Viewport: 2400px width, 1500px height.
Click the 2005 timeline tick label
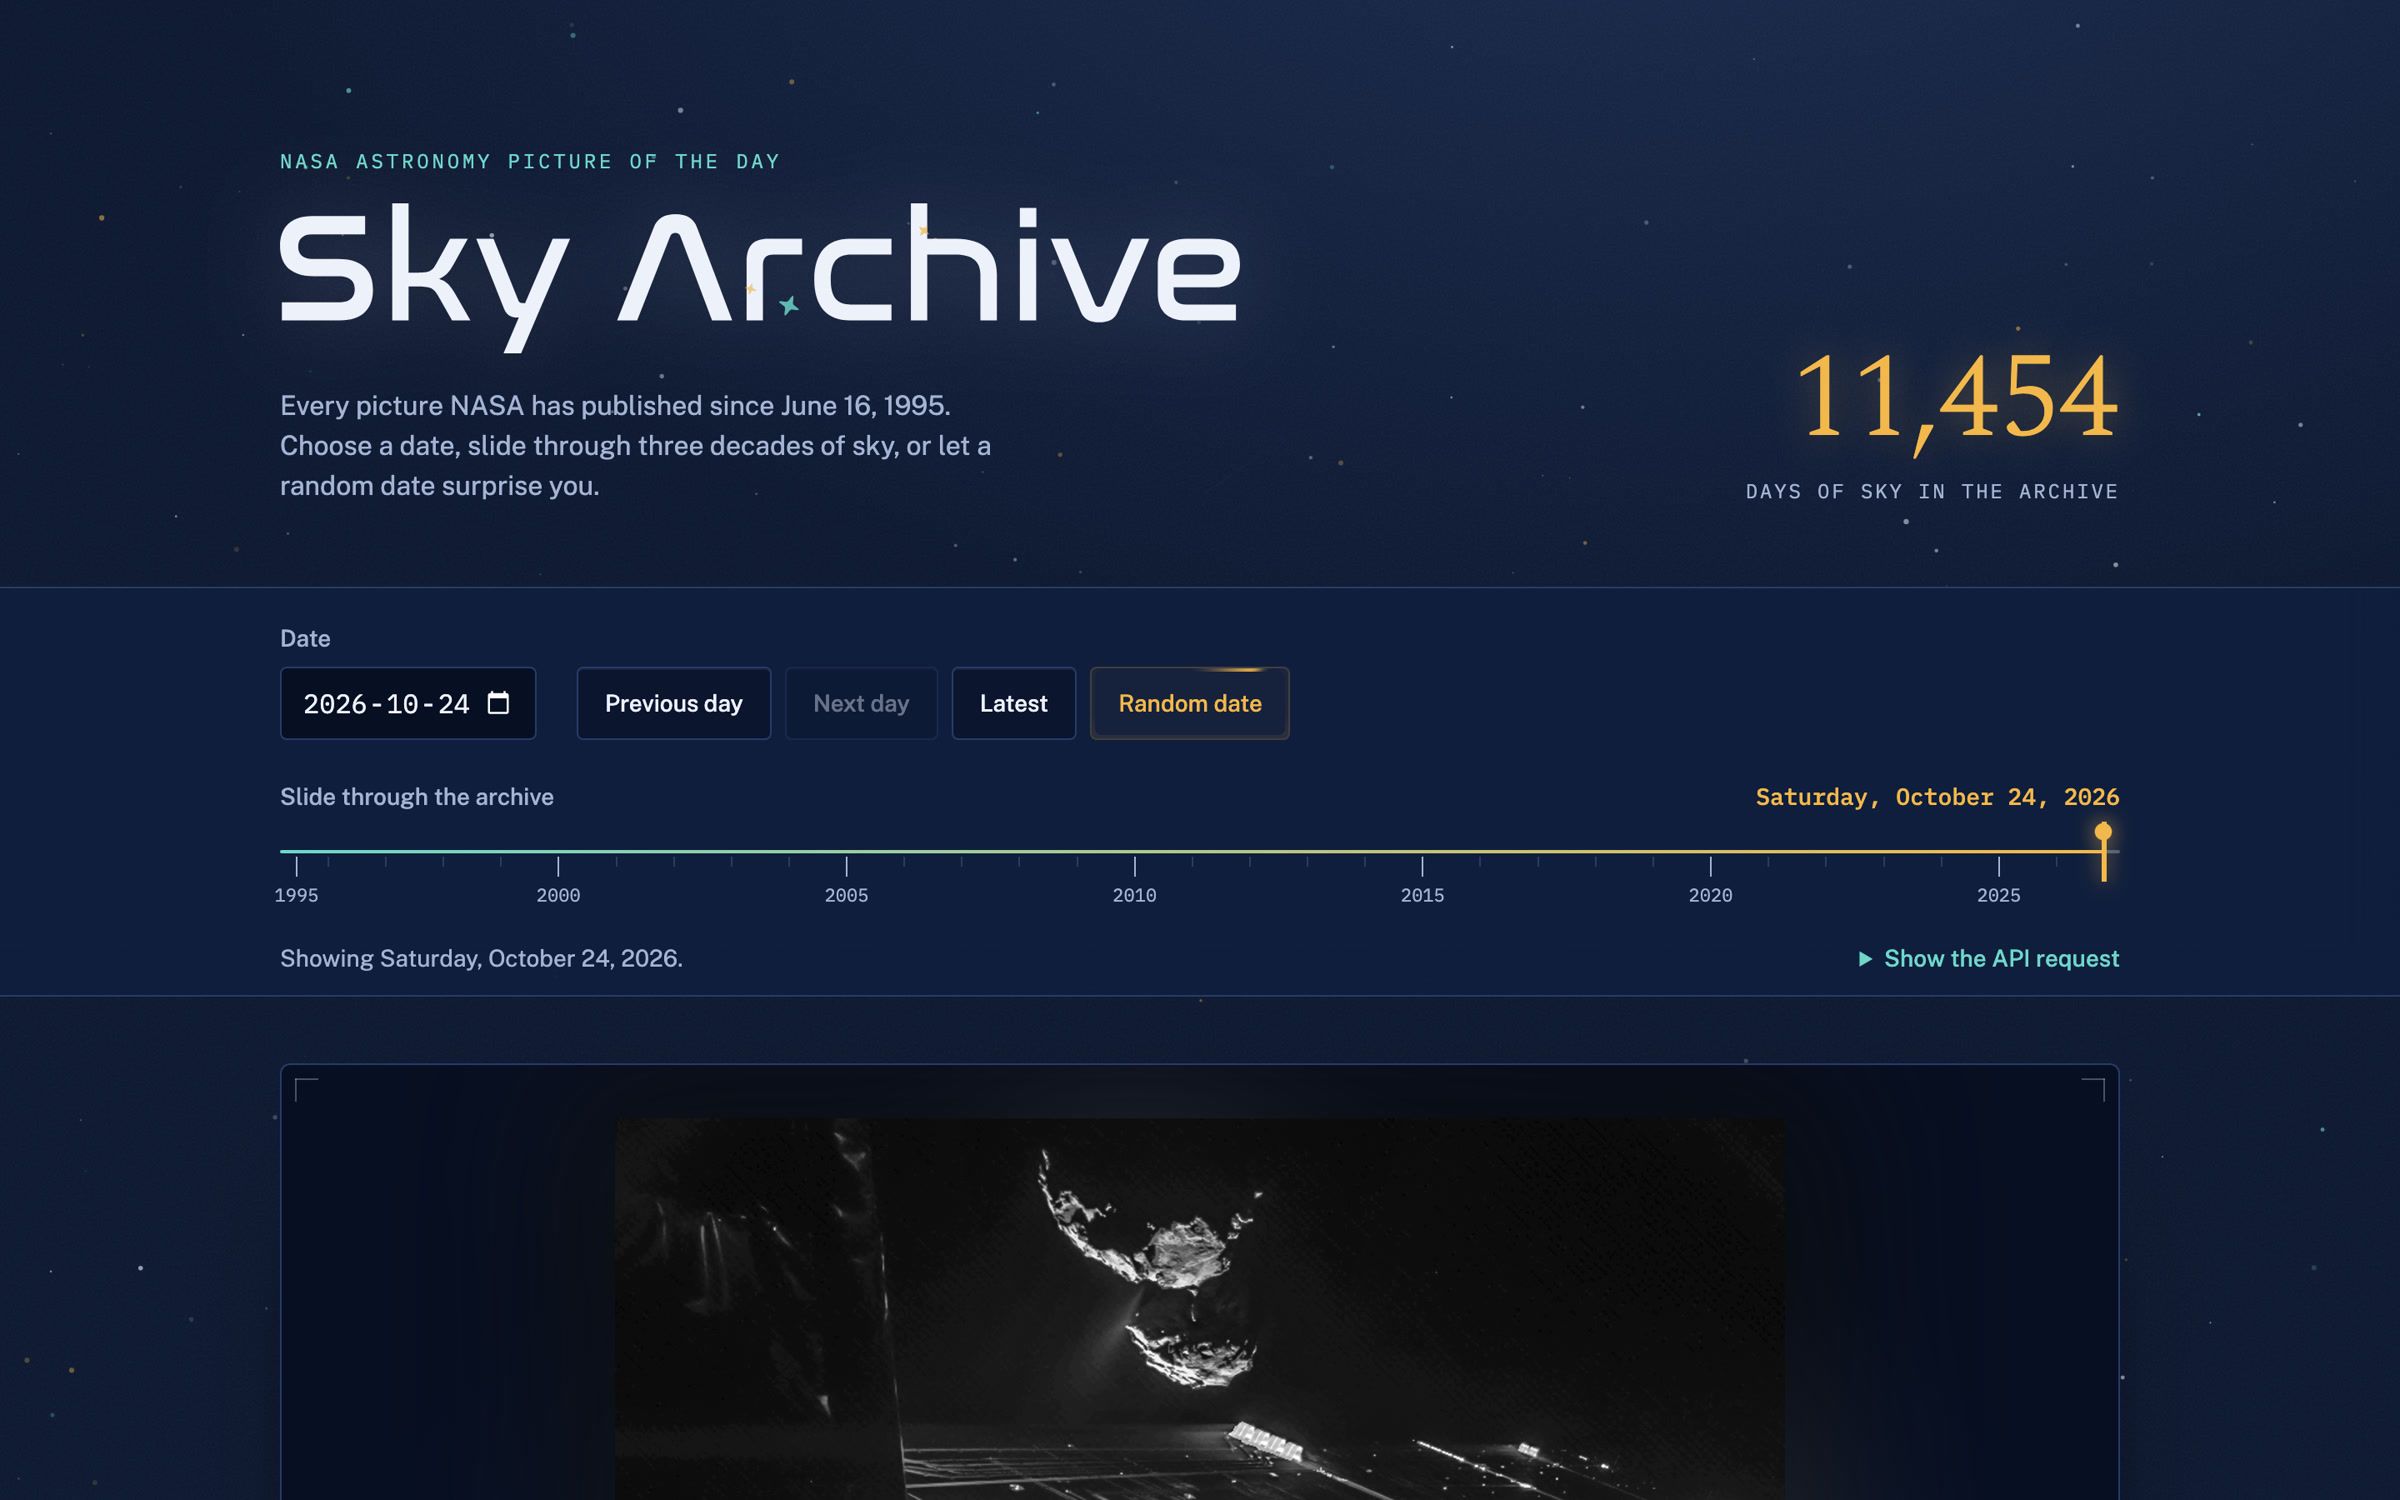[846, 895]
